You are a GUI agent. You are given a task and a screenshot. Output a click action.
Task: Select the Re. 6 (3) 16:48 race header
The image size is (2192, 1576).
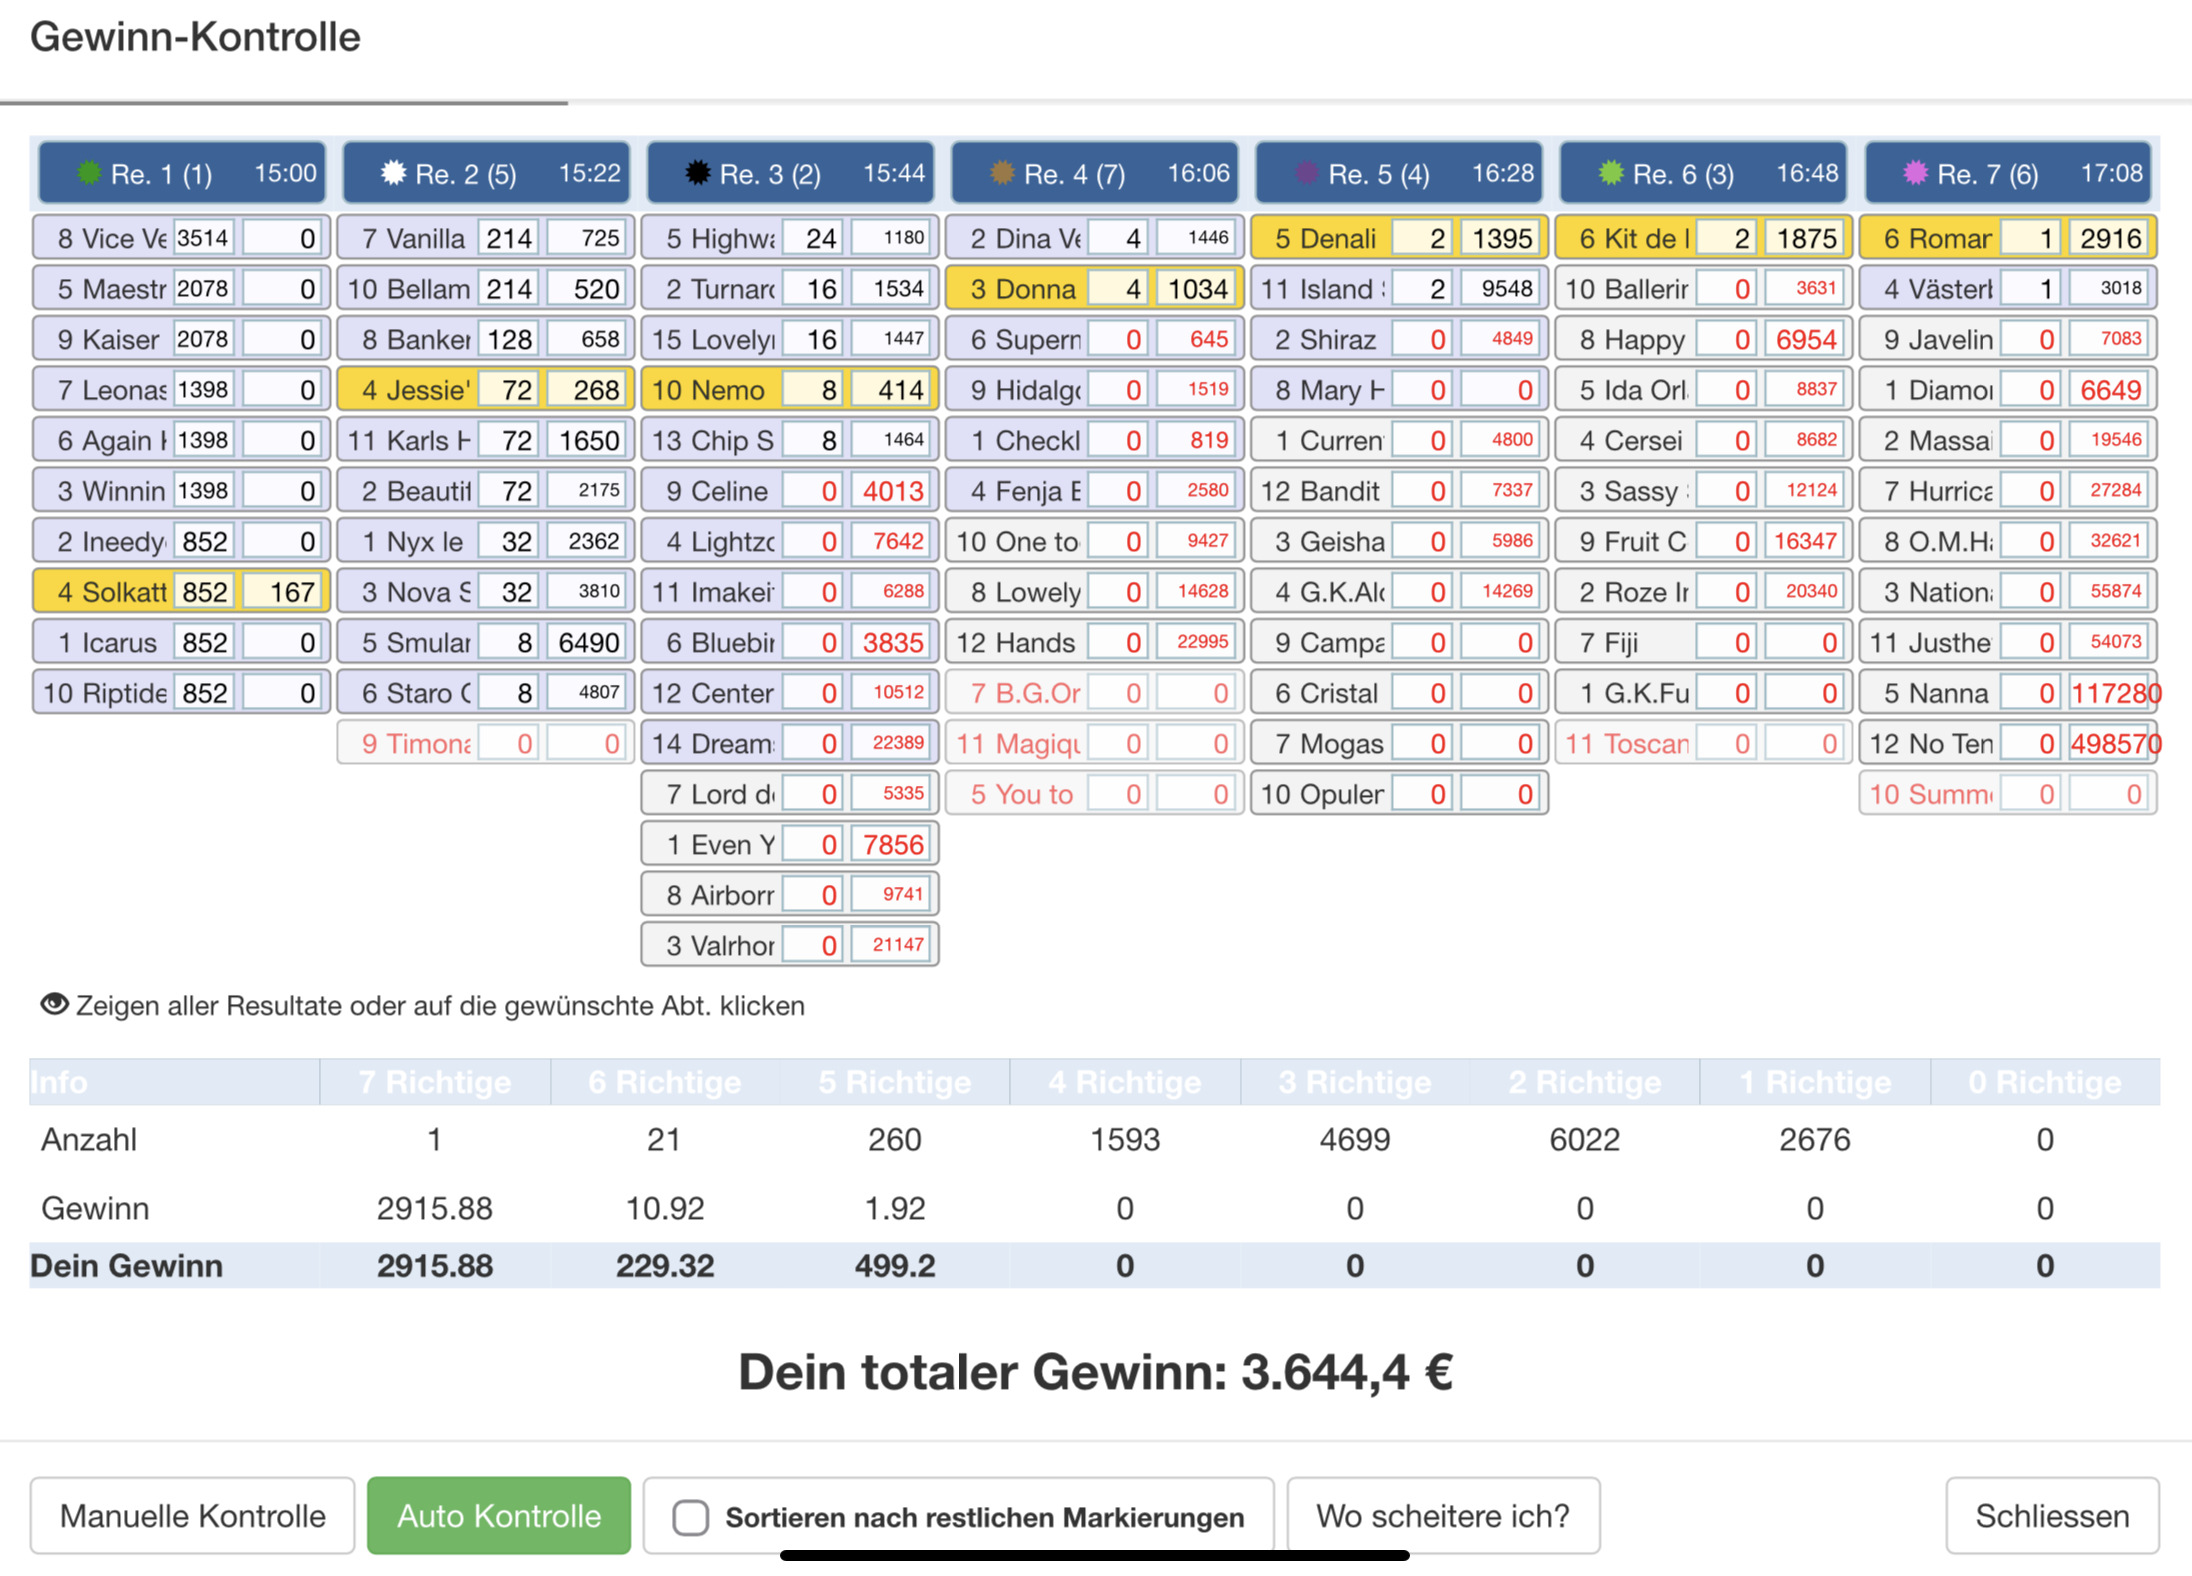[1703, 173]
